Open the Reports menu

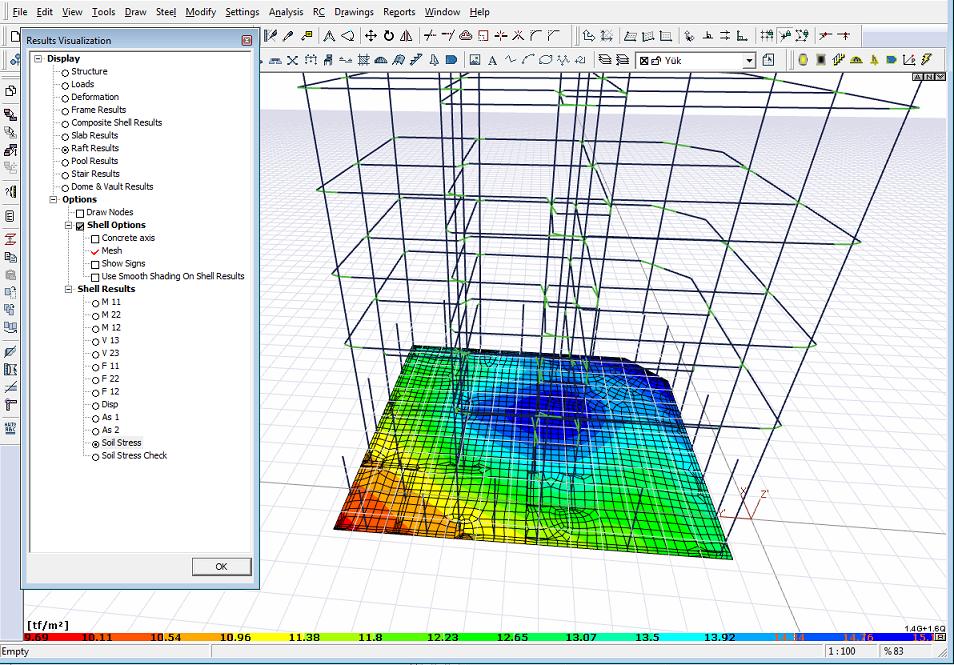point(399,12)
